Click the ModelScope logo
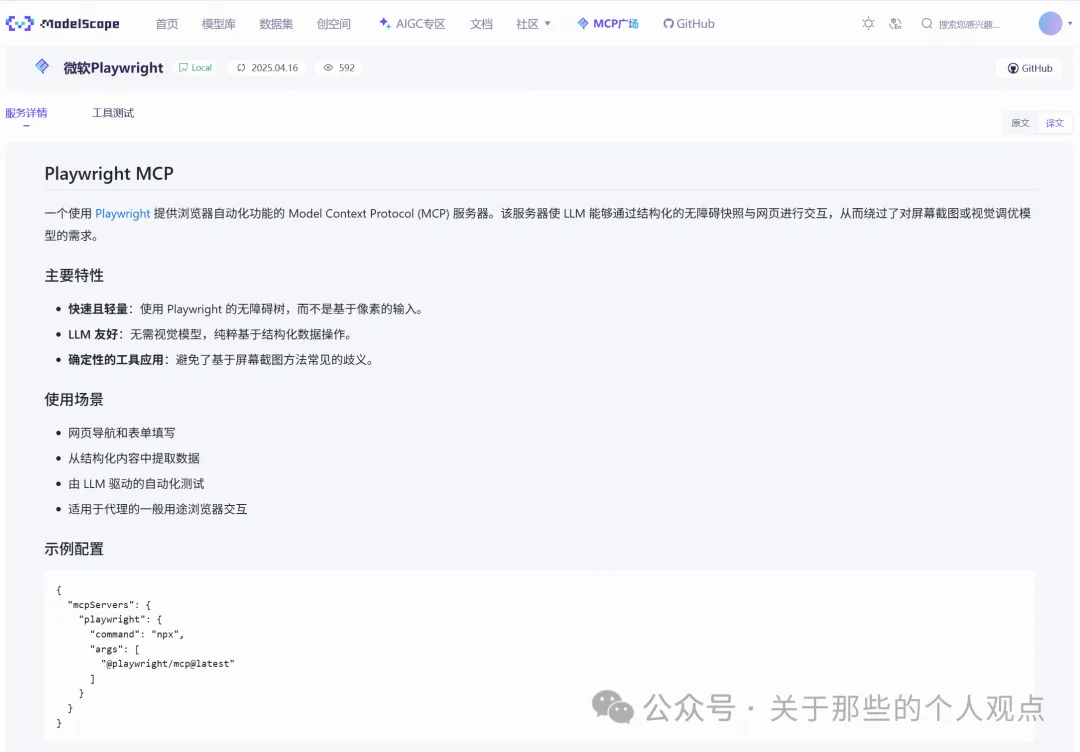Viewport: 1080px width, 752px height. point(63,24)
